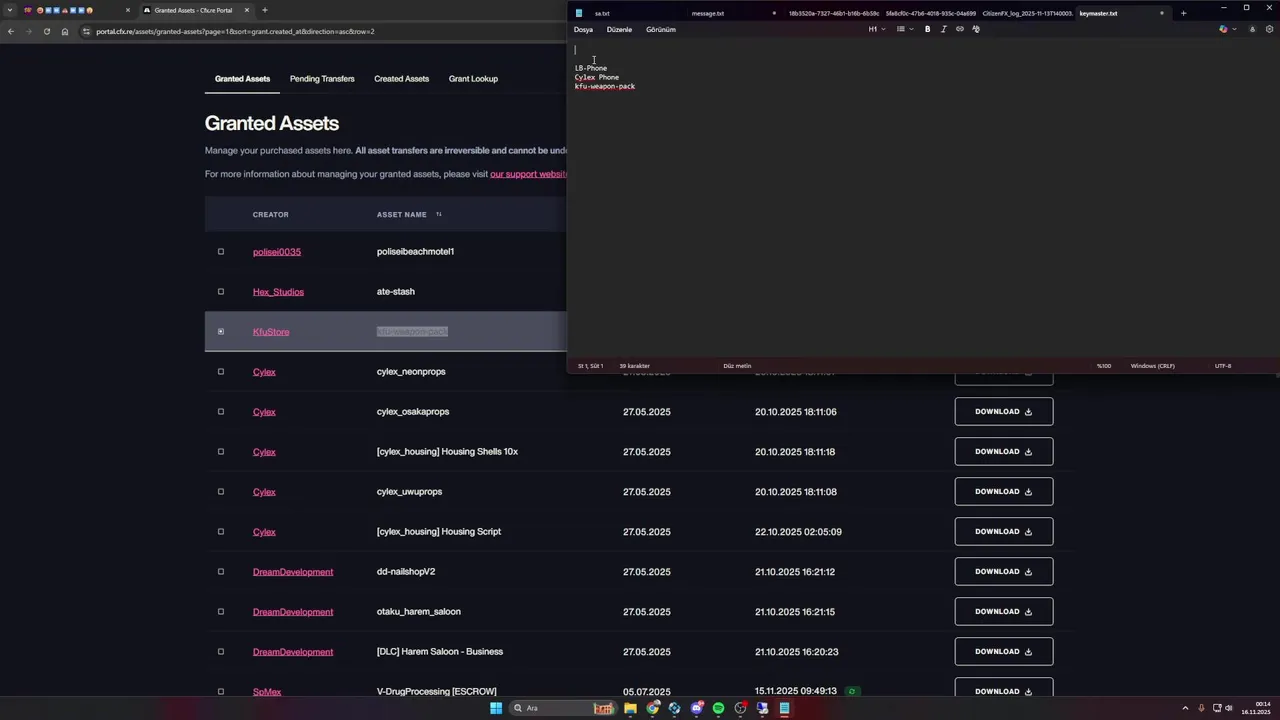Add a new Notepad tab
This screenshot has height=720, width=1280.
pyautogui.click(x=1183, y=13)
